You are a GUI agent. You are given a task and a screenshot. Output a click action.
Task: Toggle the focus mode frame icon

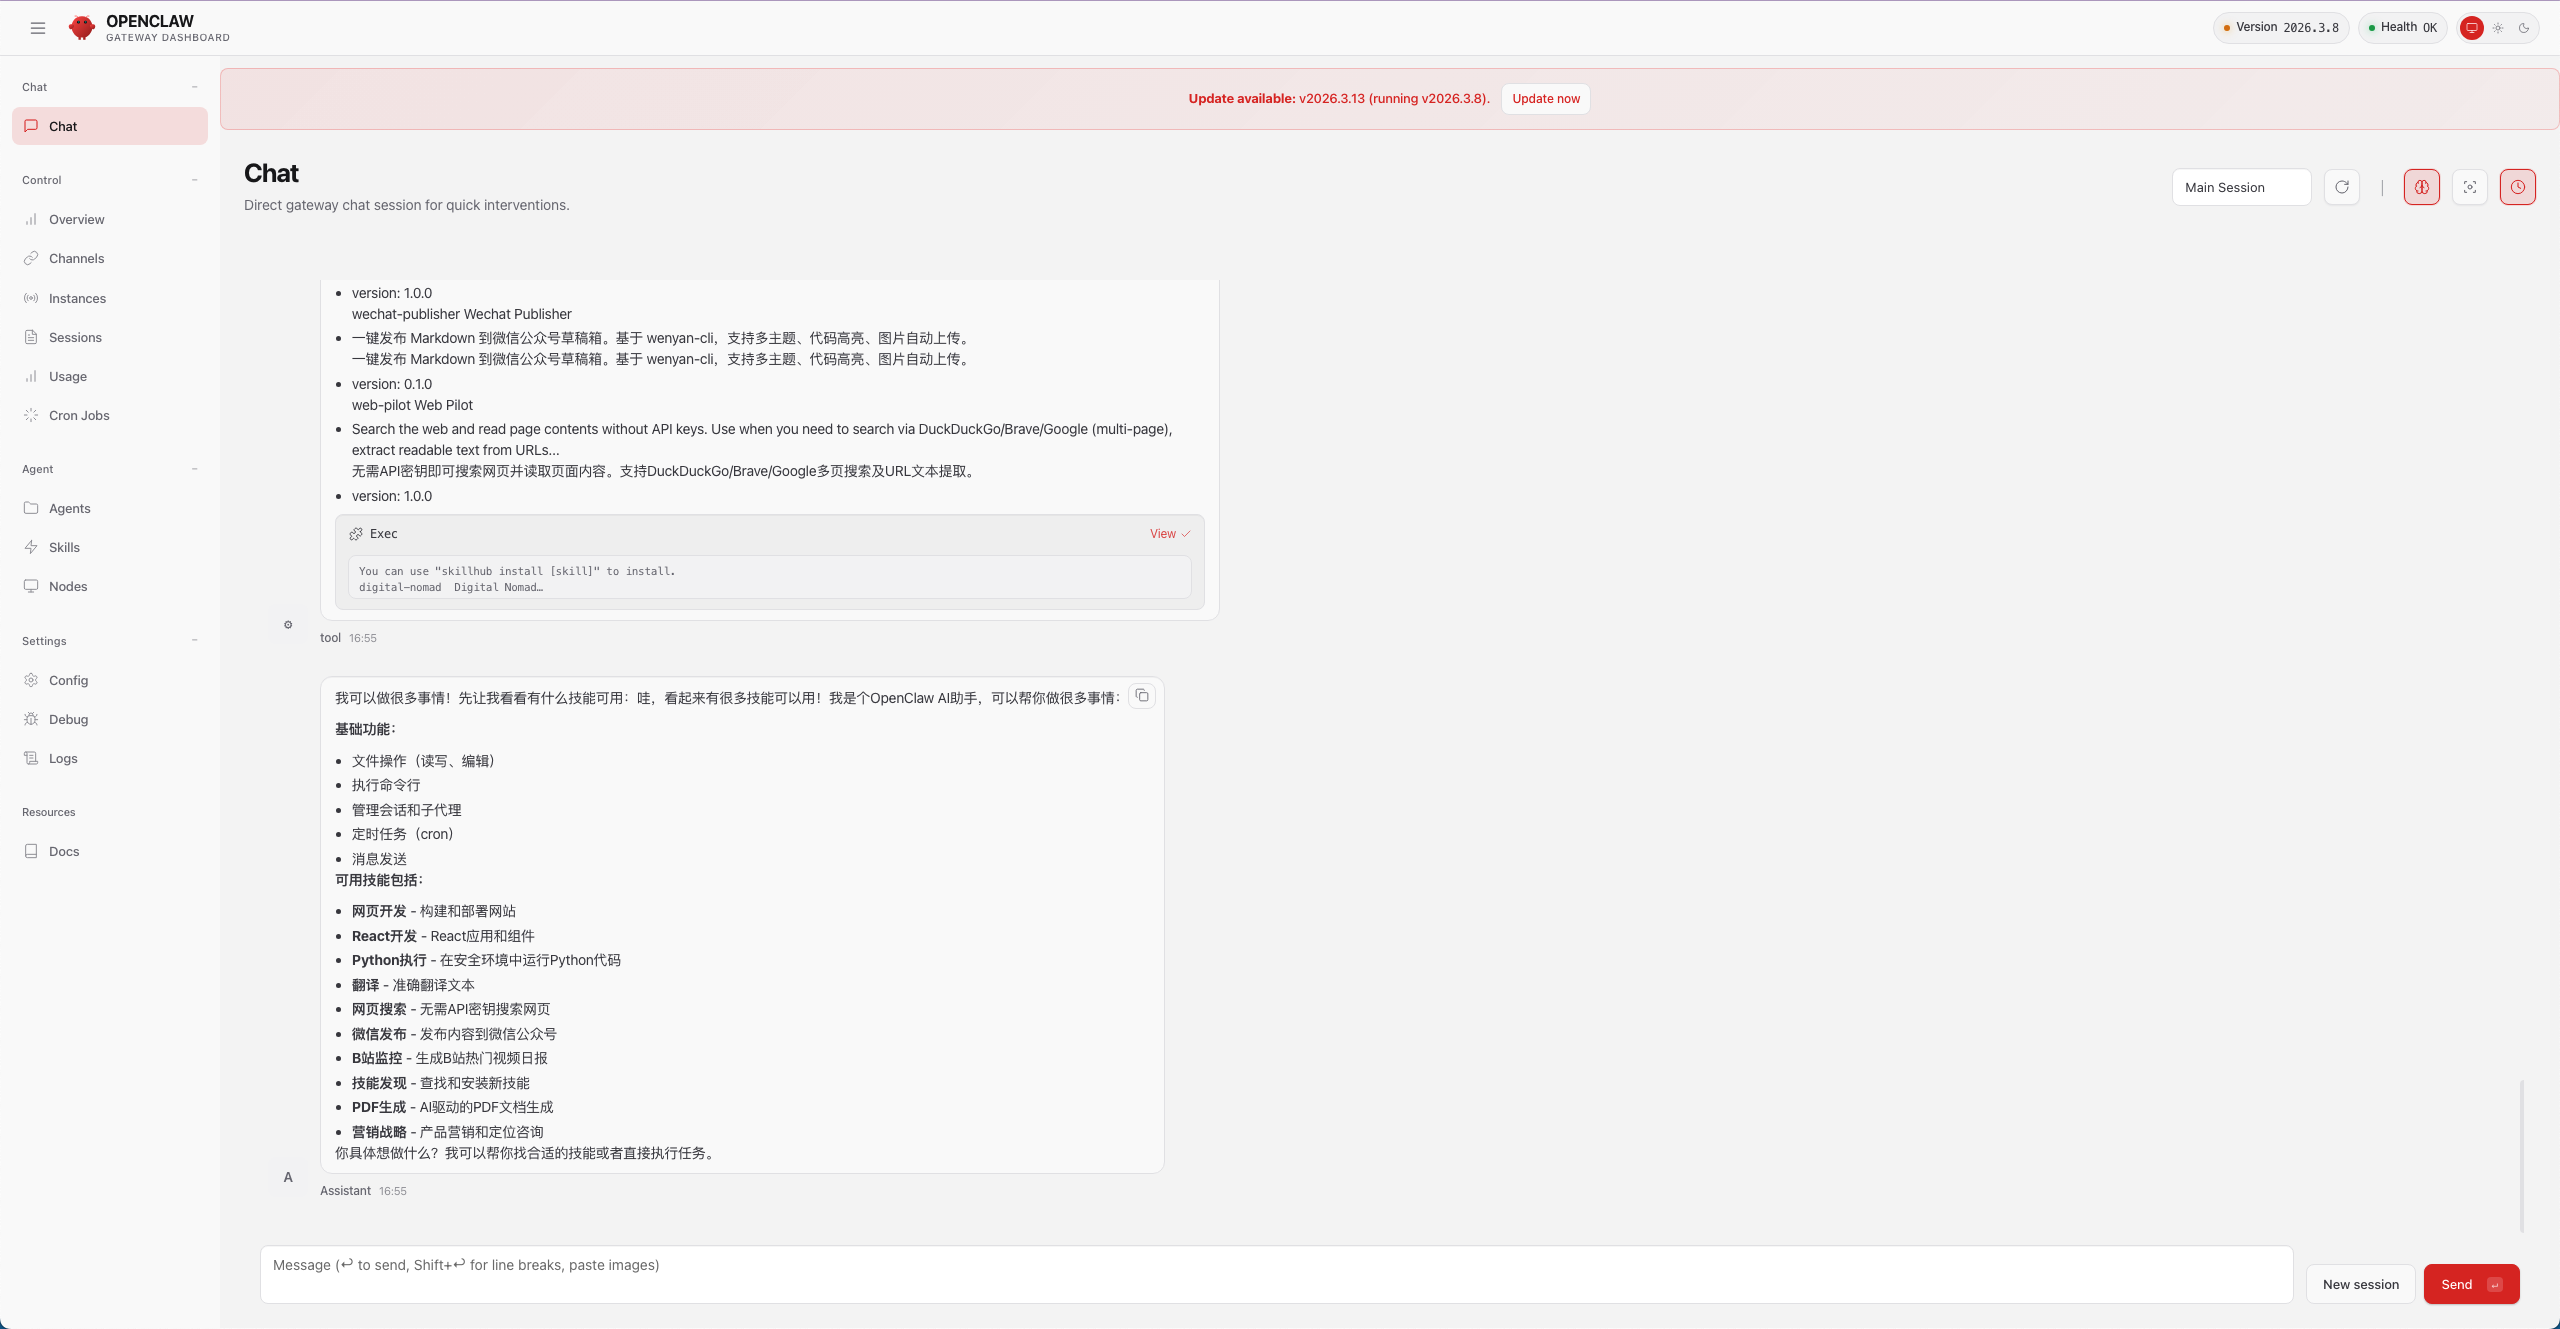[x=2470, y=187]
